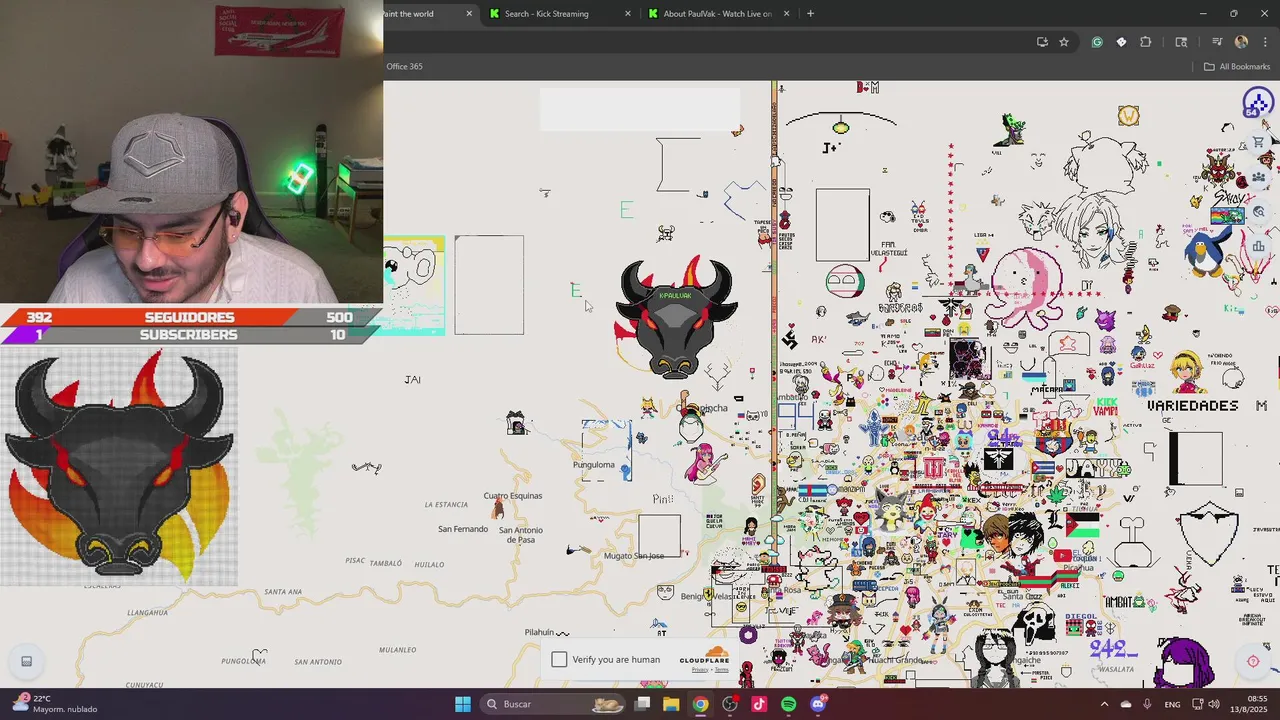Click the pink octopus pixel art
This screenshot has height=720, width=1280.
(x=1025, y=290)
